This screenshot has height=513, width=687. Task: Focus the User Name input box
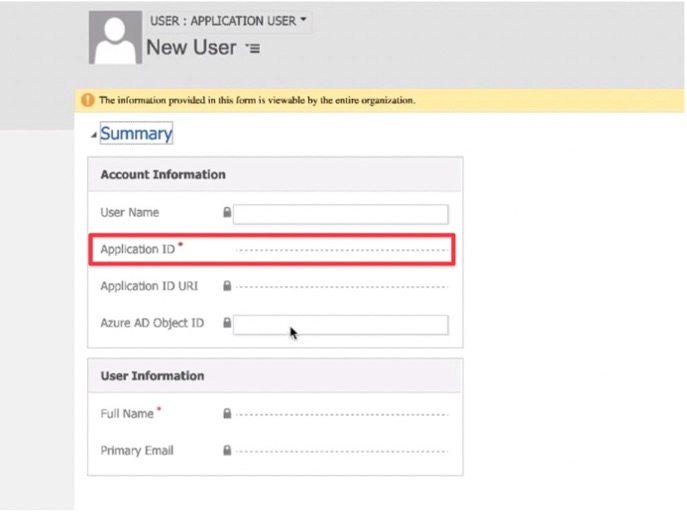(340, 214)
